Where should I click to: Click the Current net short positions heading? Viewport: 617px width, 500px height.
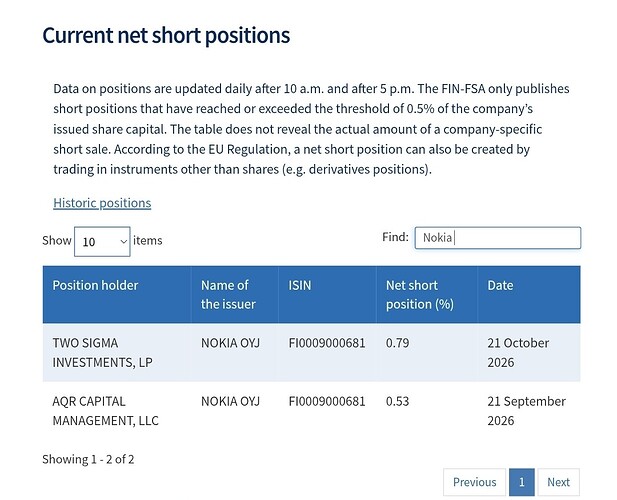point(166,35)
